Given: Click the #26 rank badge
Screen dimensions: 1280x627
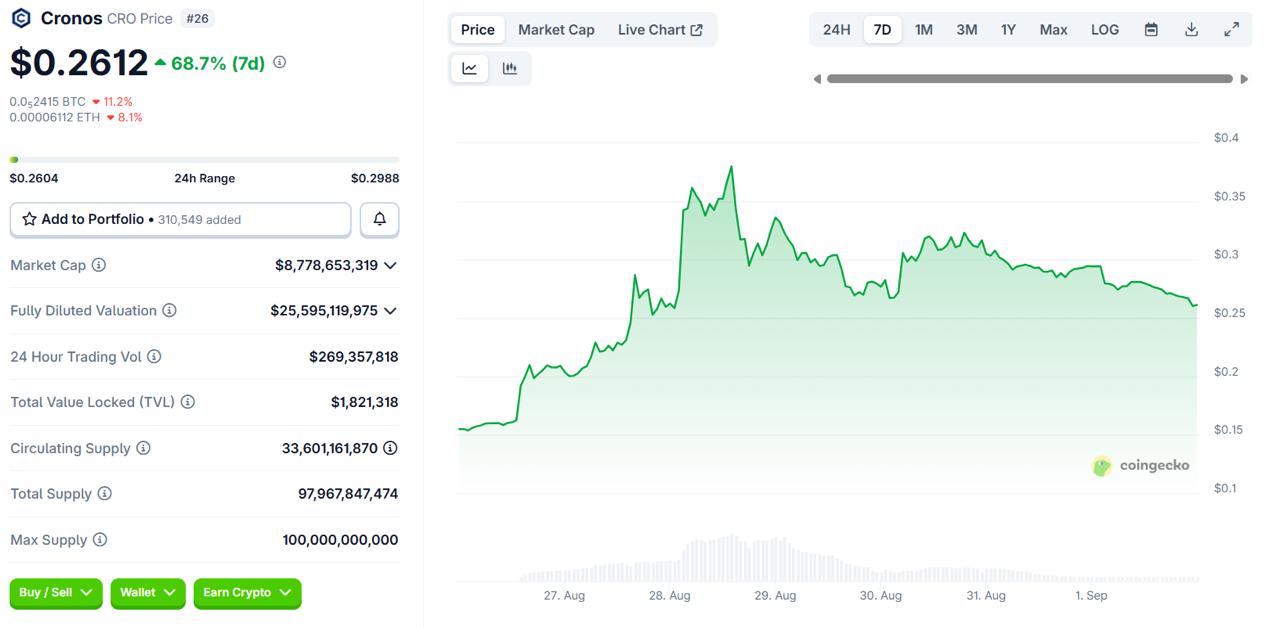Looking at the screenshot, I should click(198, 18).
